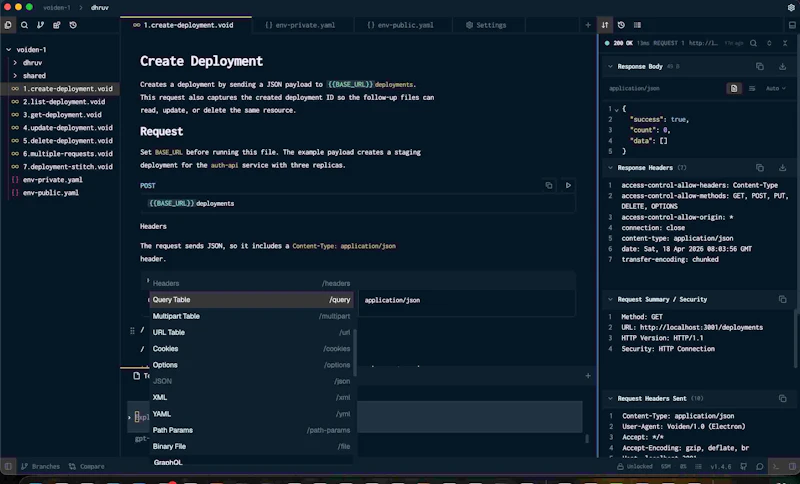800x484 pixels.
Task: Collapse the Request Headers Sent section
Action: [610, 398]
